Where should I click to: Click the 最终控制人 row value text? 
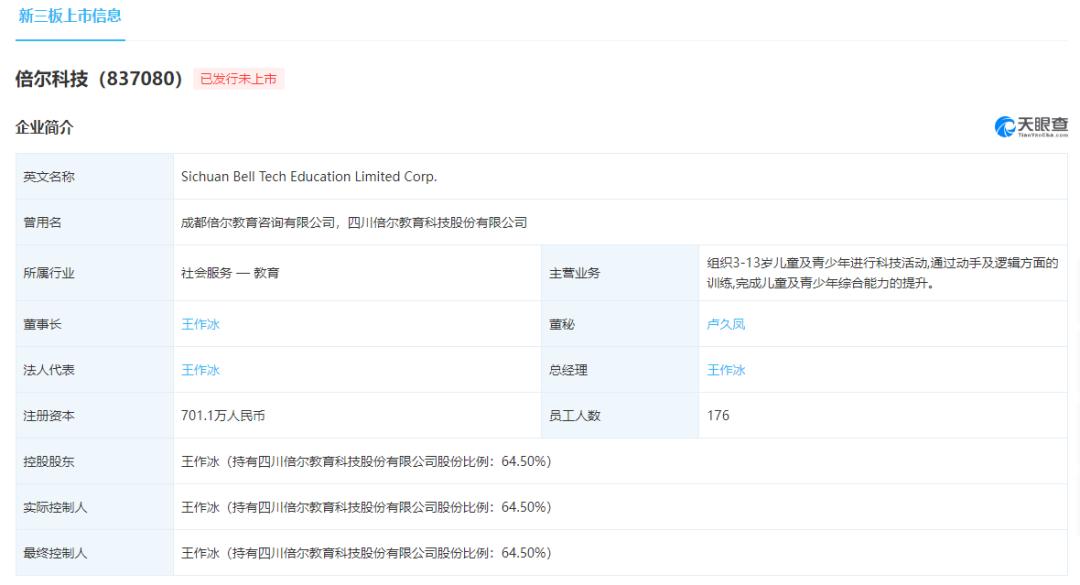[366, 553]
